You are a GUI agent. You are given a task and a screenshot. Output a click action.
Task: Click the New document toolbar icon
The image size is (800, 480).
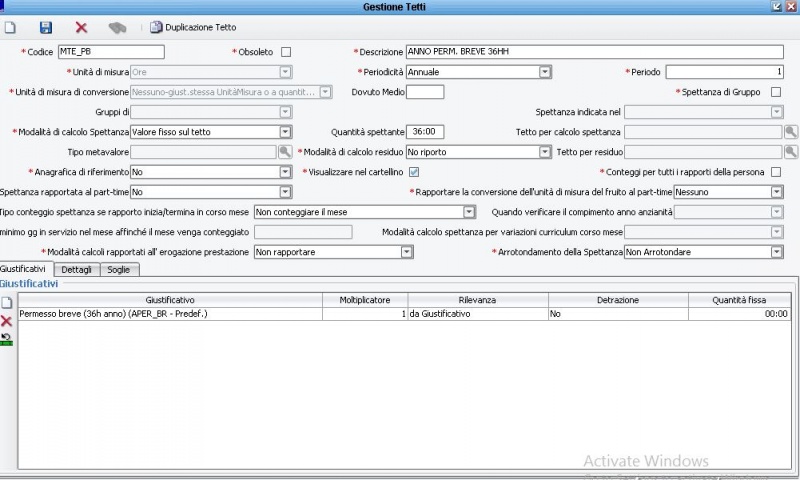pos(10,28)
